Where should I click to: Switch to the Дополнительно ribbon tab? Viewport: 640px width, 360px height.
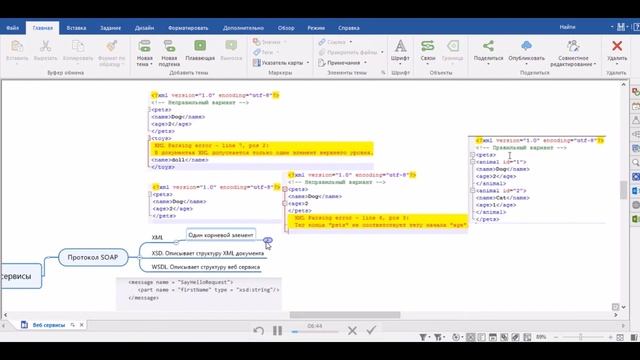(x=243, y=28)
